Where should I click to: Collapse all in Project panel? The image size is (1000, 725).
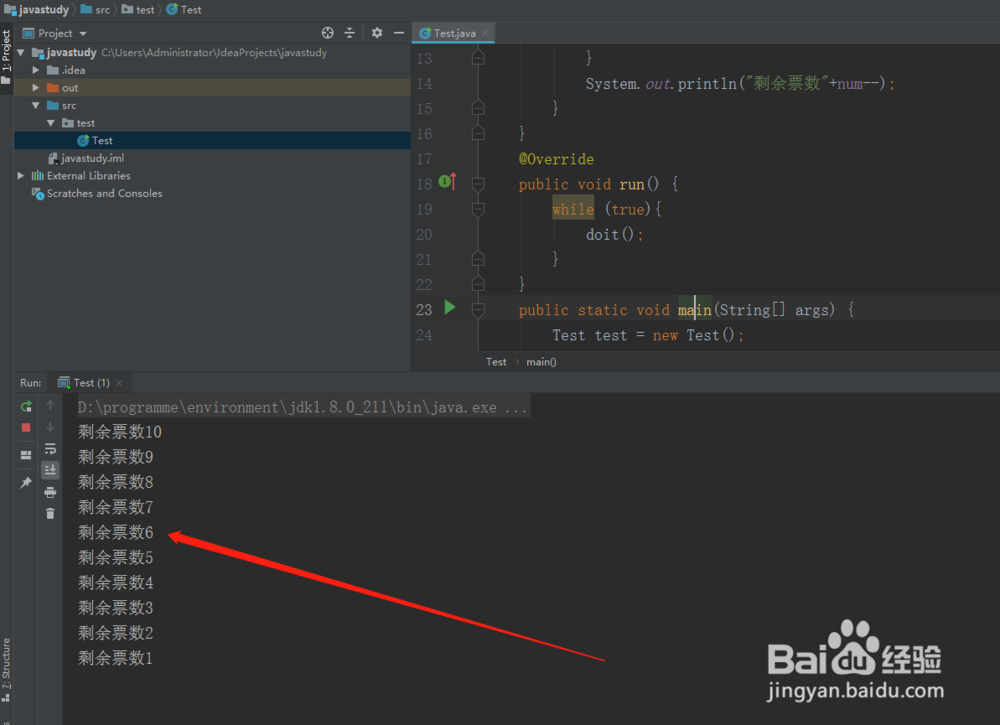click(x=349, y=33)
